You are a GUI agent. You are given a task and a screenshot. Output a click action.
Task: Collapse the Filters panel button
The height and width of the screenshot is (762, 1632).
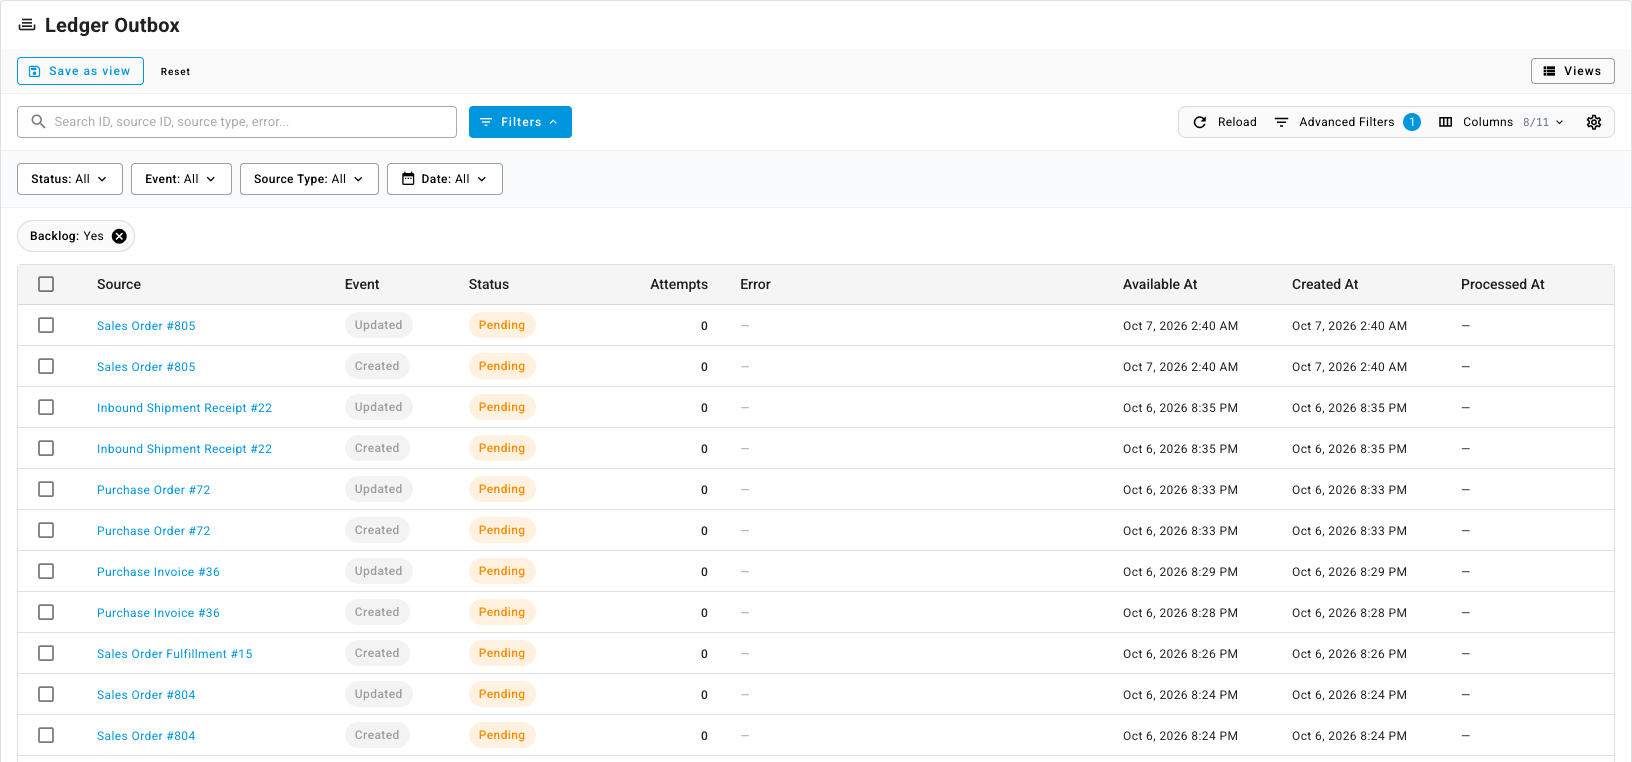point(520,122)
